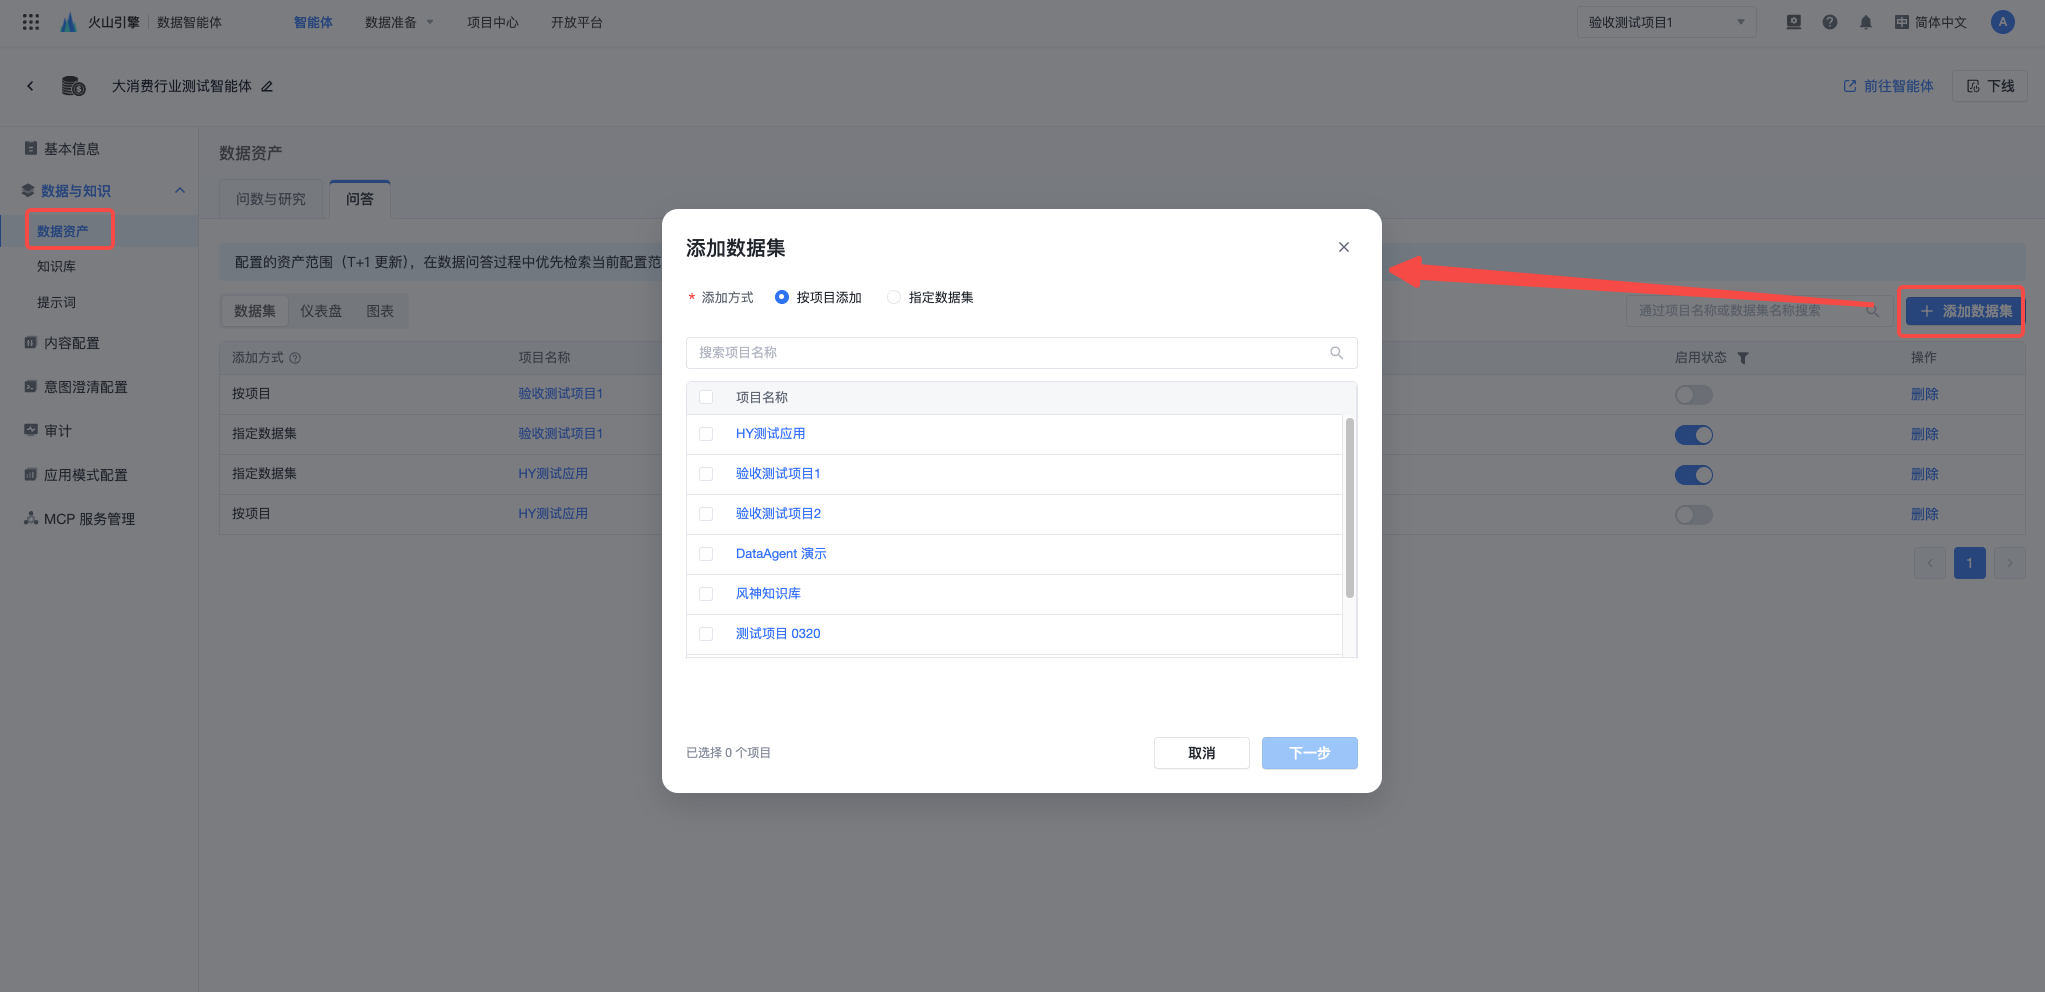The image size is (2045, 992).
Task: Click the 基本信息 sidebar icon
Action: click(31, 148)
